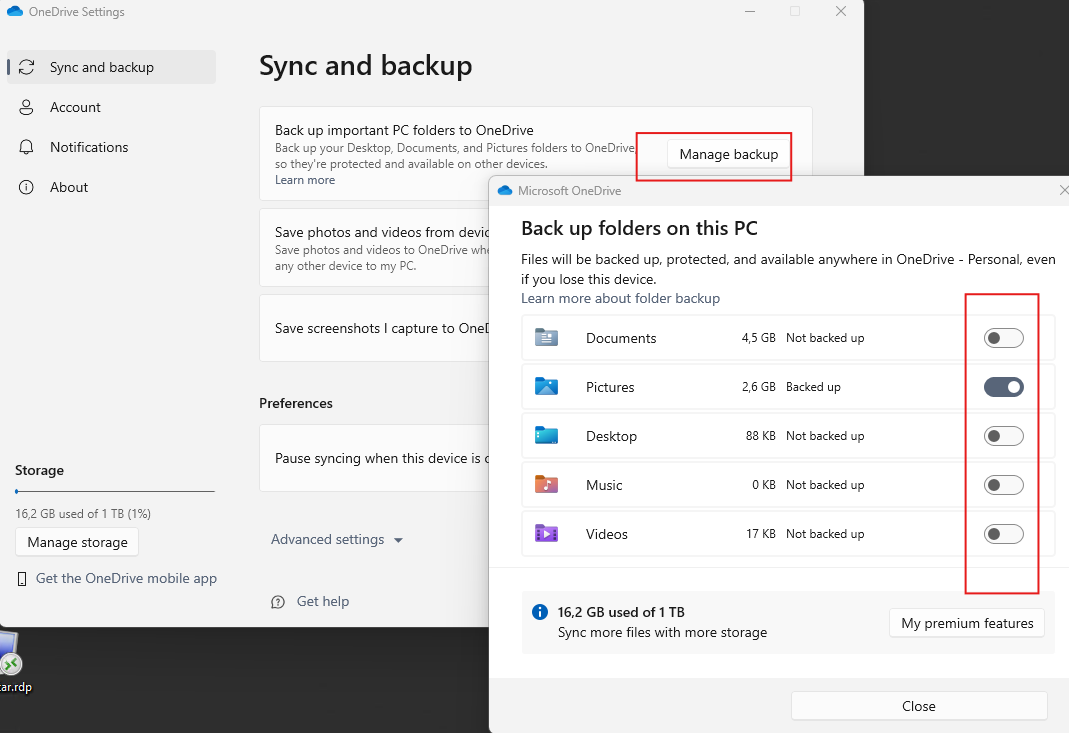Turn off backup for the Pictures folder
Image resolution: width=1069 pixels, height=733 pixels.
(x=1004, y=387)
